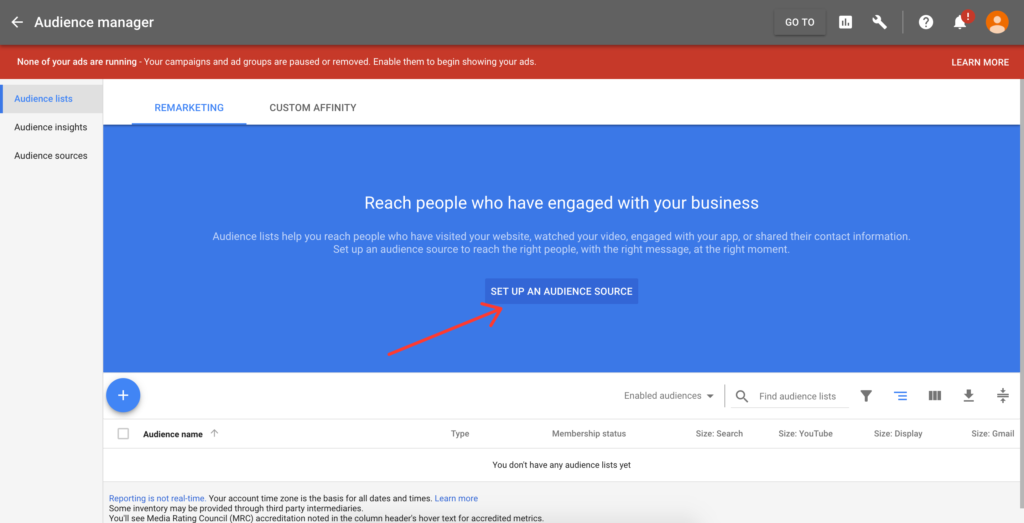Open the reports chart icon

pyautogui.click(x=846, y=22)
